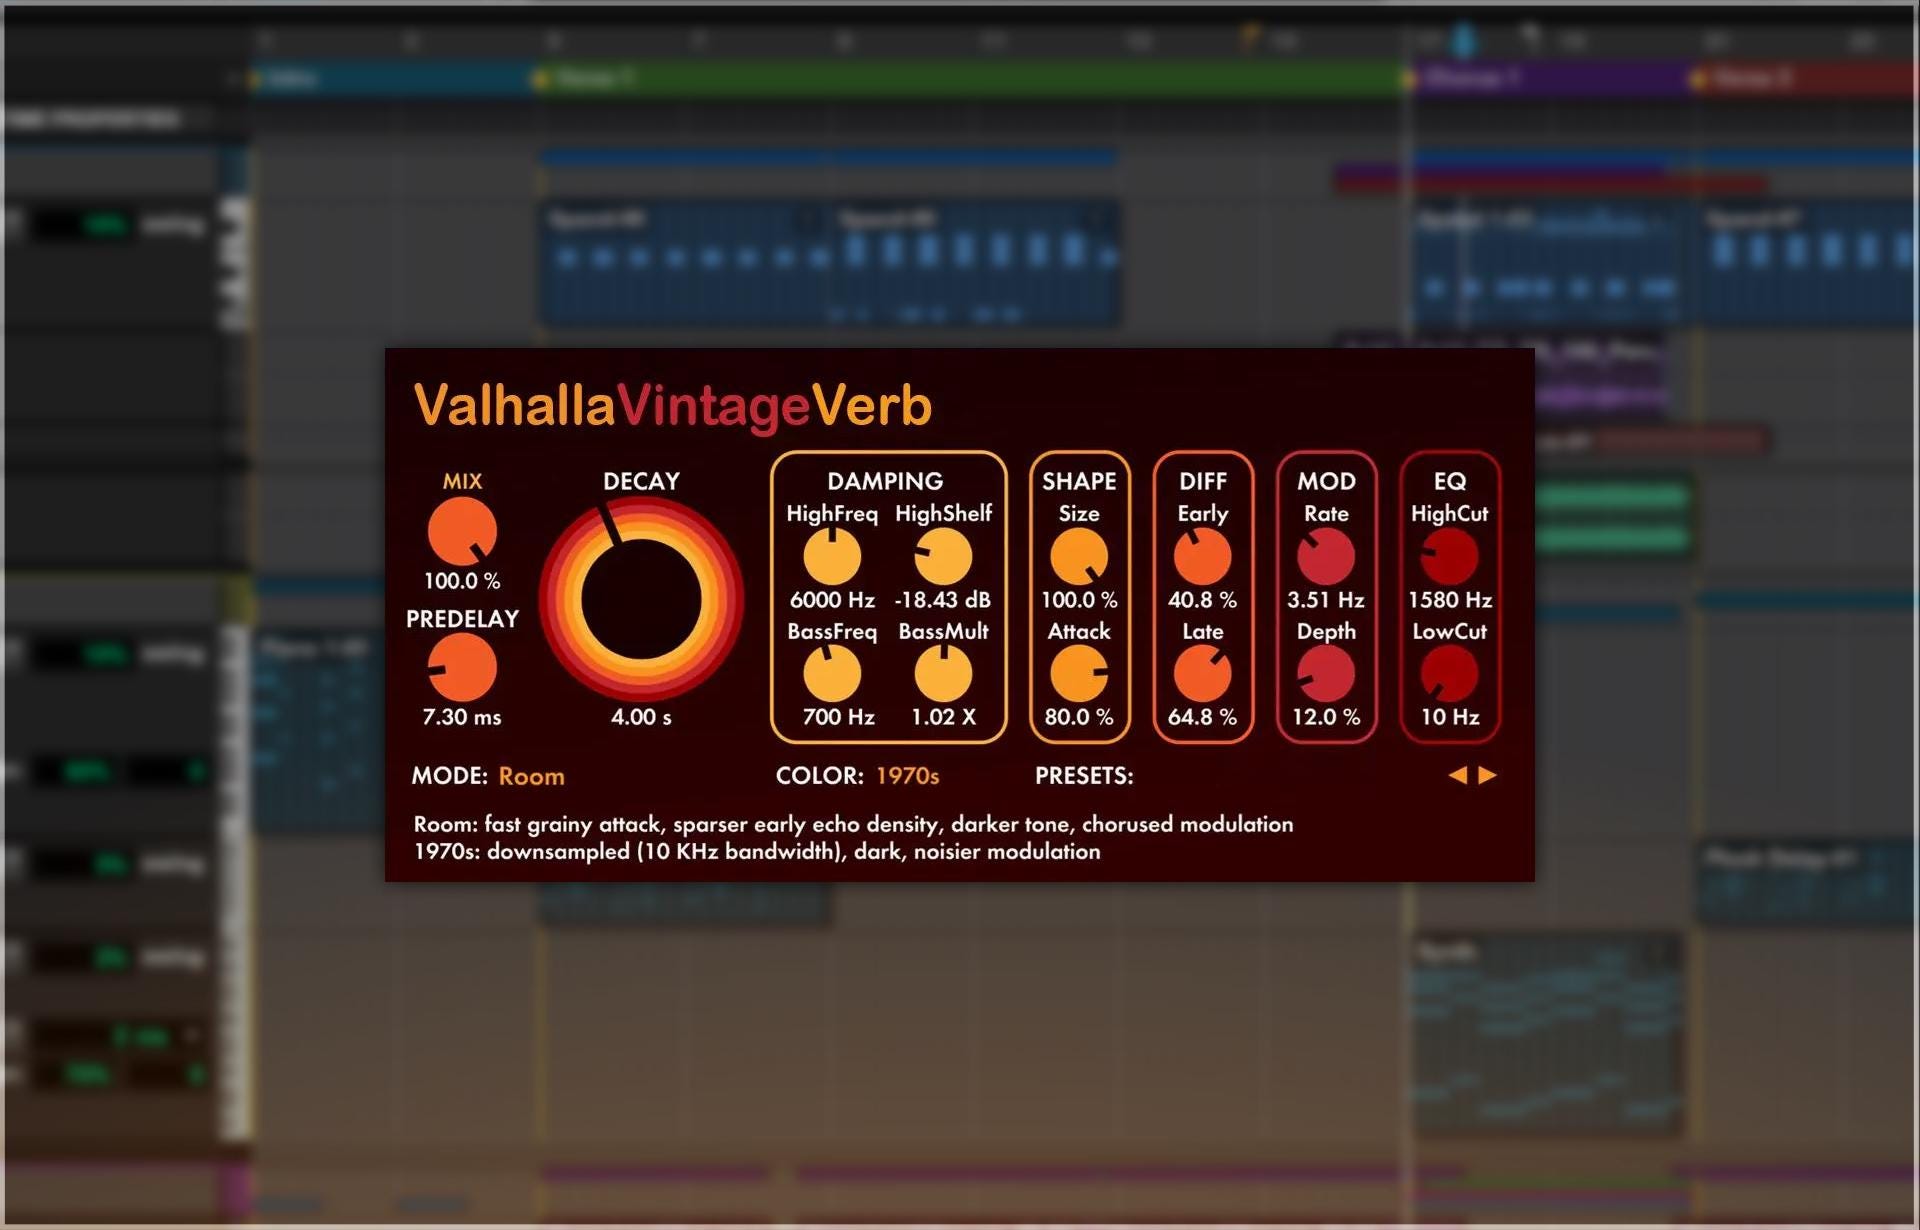
Task: Click the EQ HighCut knob
Action: (x=1450, y=556)
